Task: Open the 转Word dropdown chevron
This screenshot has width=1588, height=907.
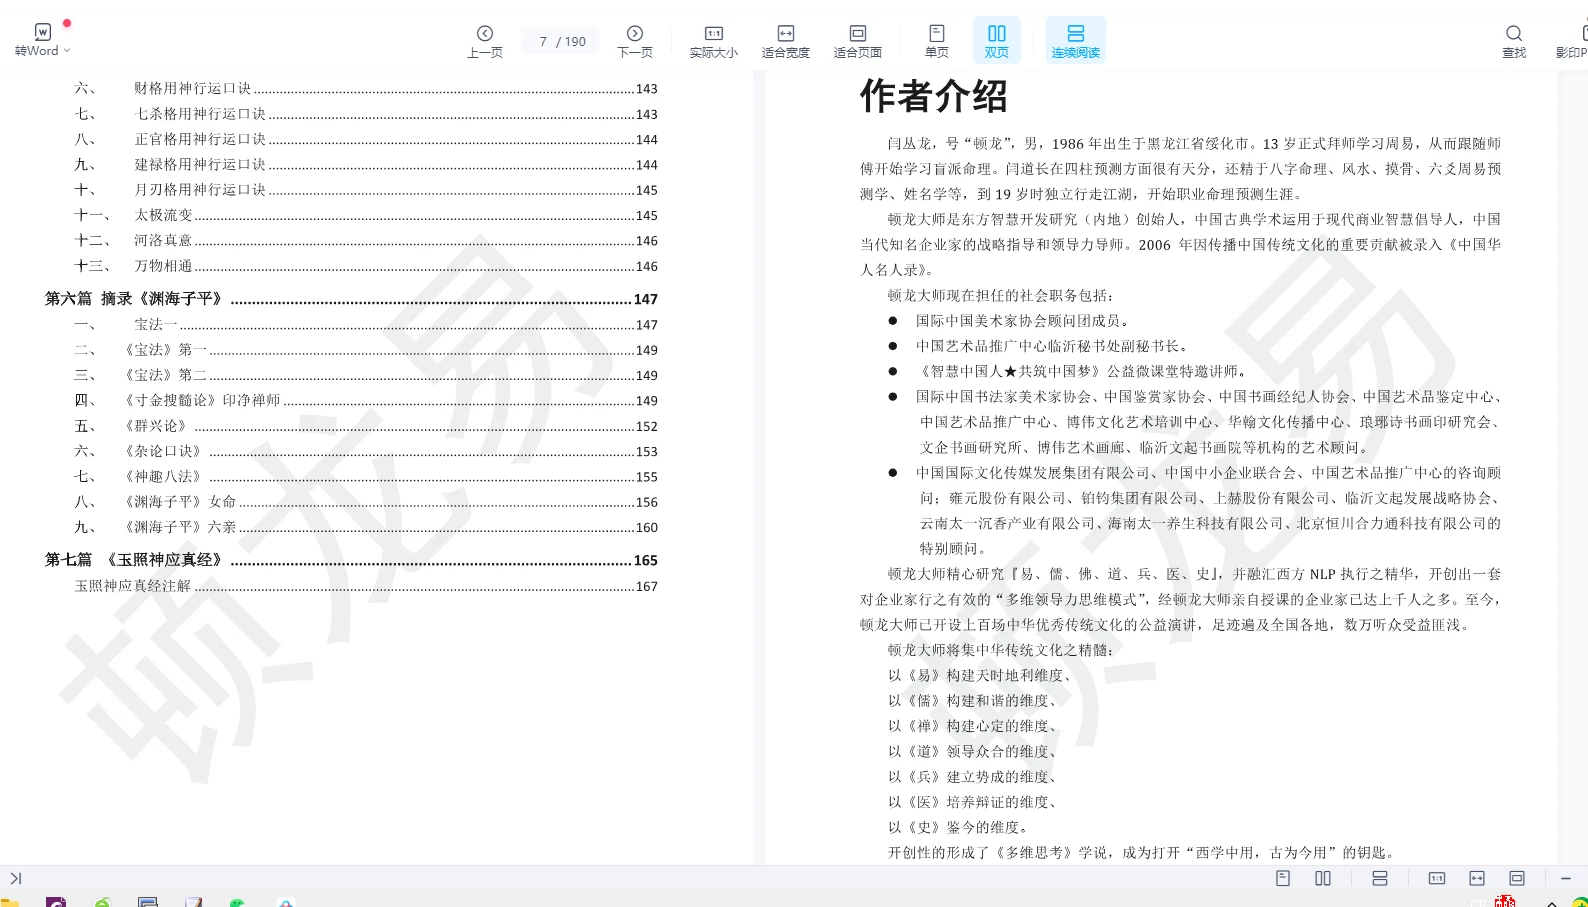Action: (67, 51)
